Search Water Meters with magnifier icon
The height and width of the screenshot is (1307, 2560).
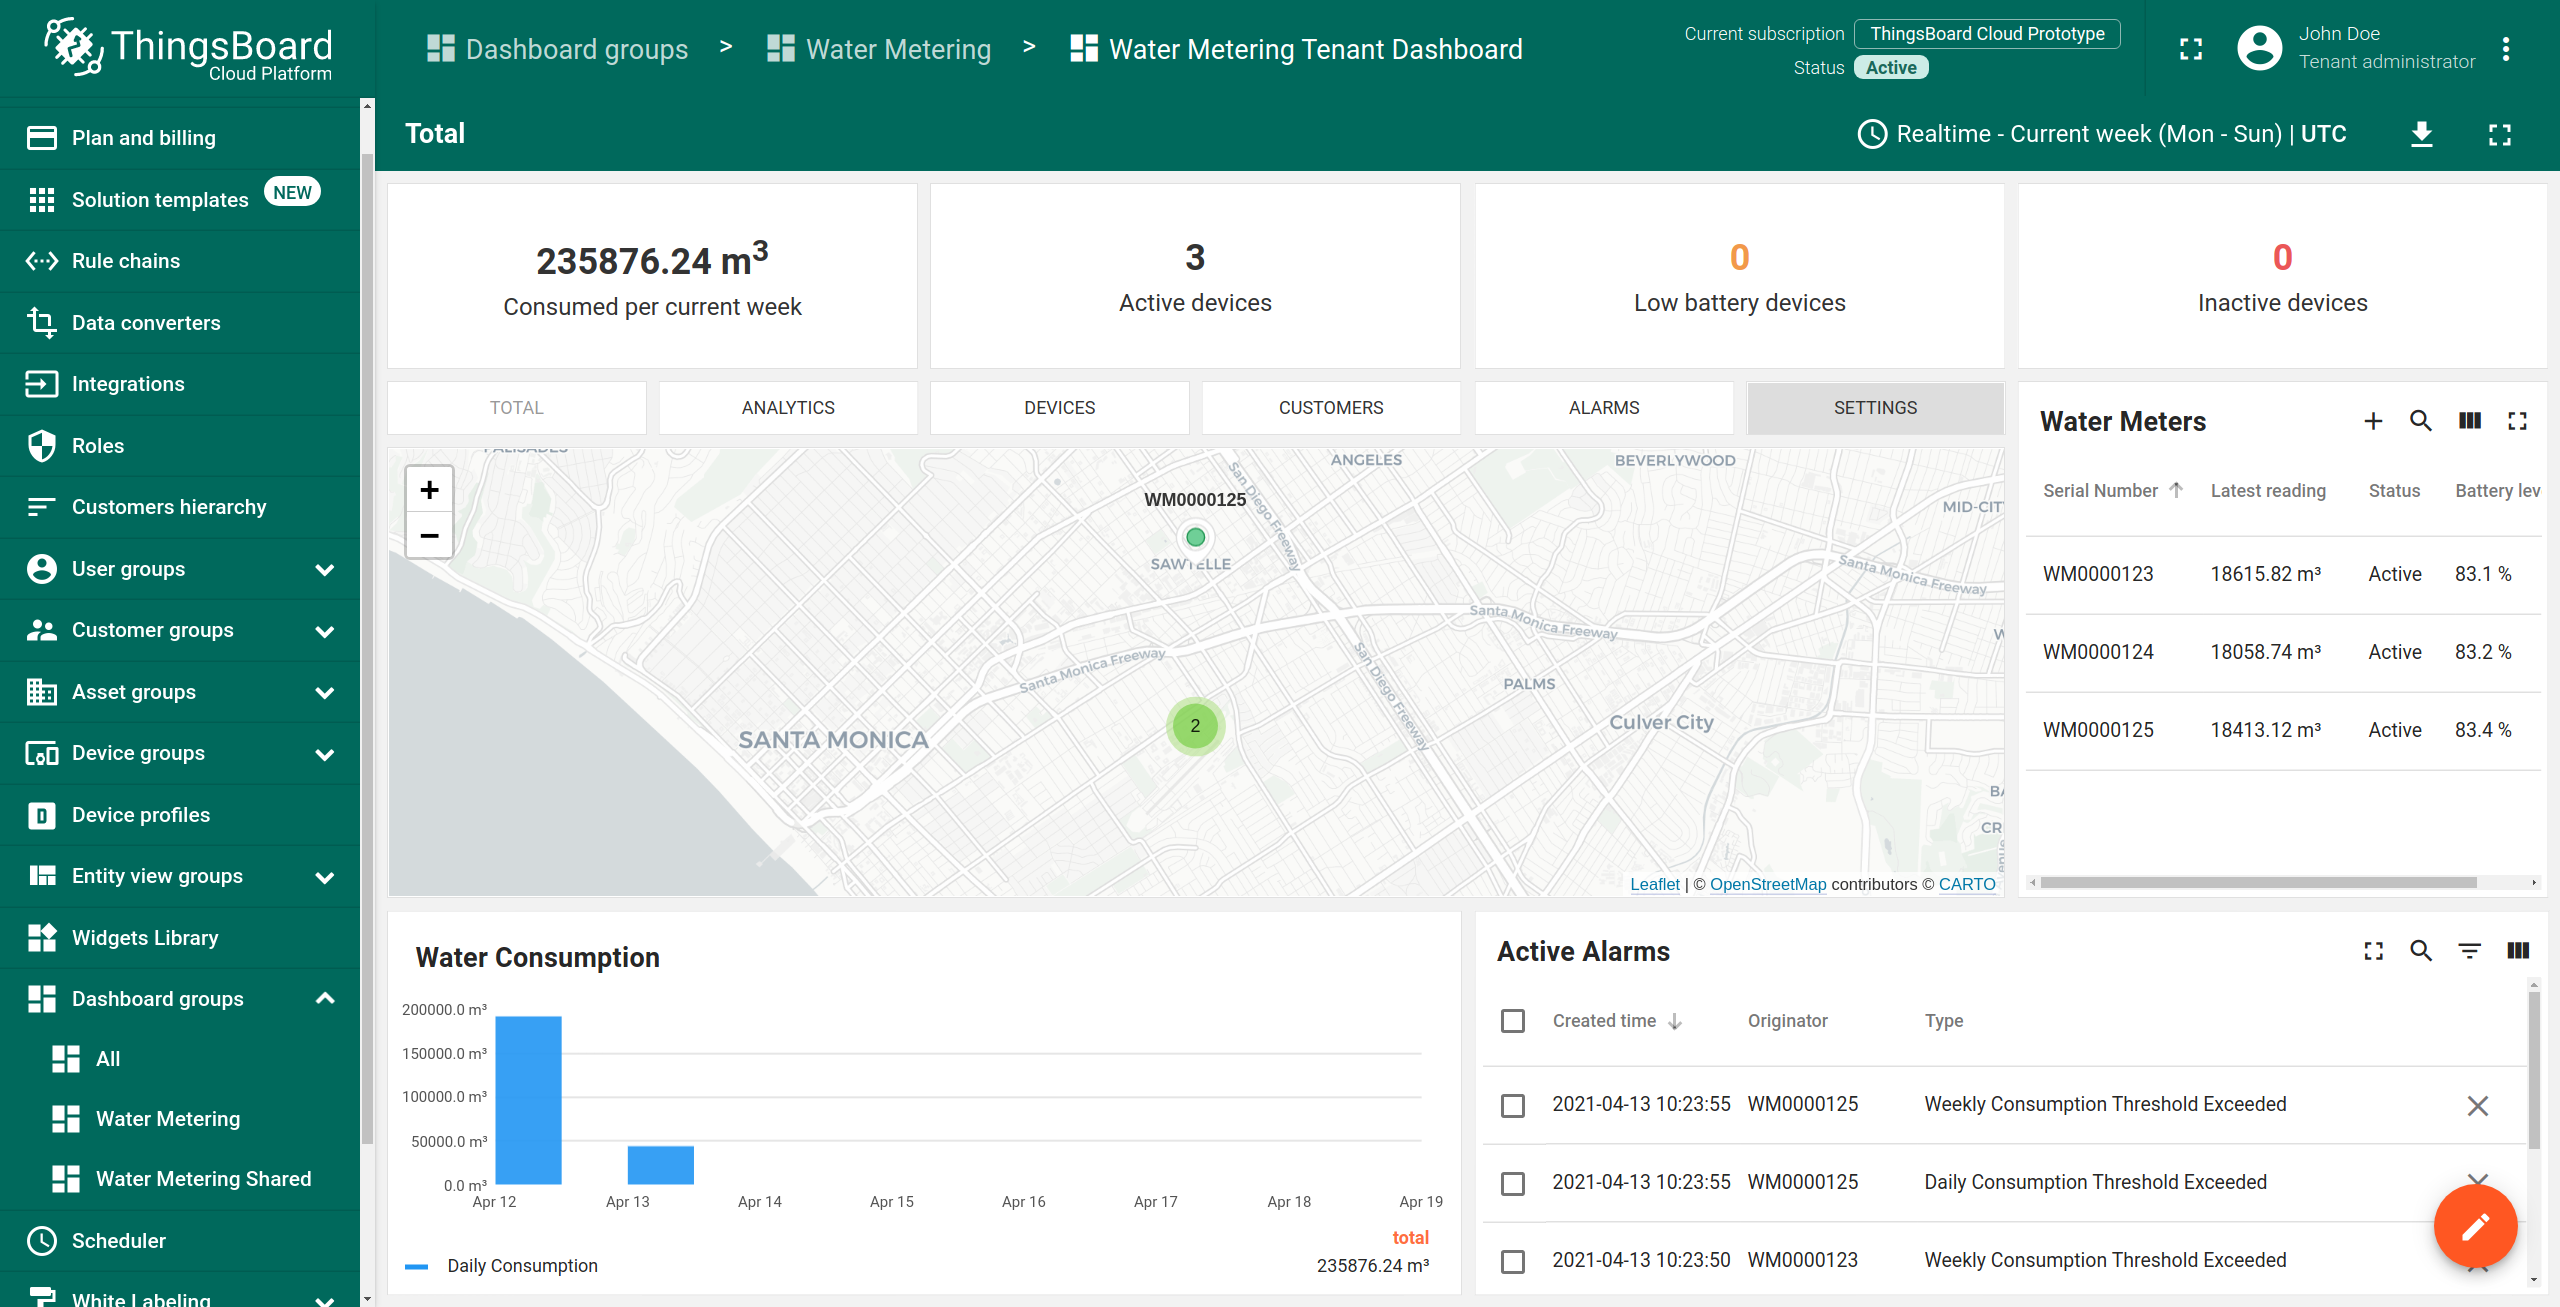tap(2420, 421)
